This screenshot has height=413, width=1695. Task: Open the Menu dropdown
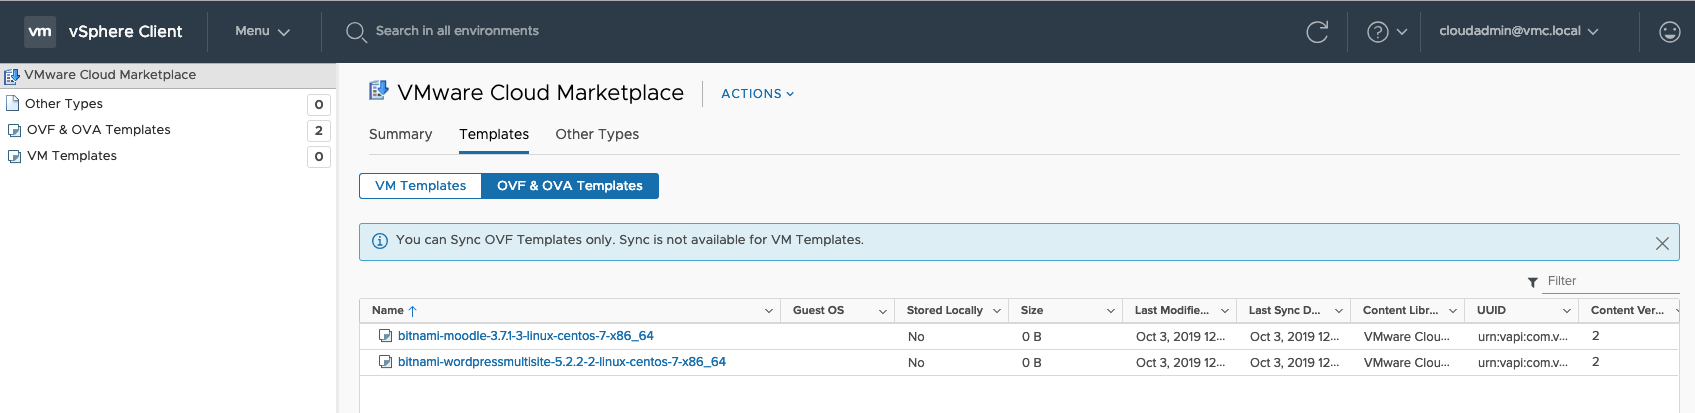point(262,32)
